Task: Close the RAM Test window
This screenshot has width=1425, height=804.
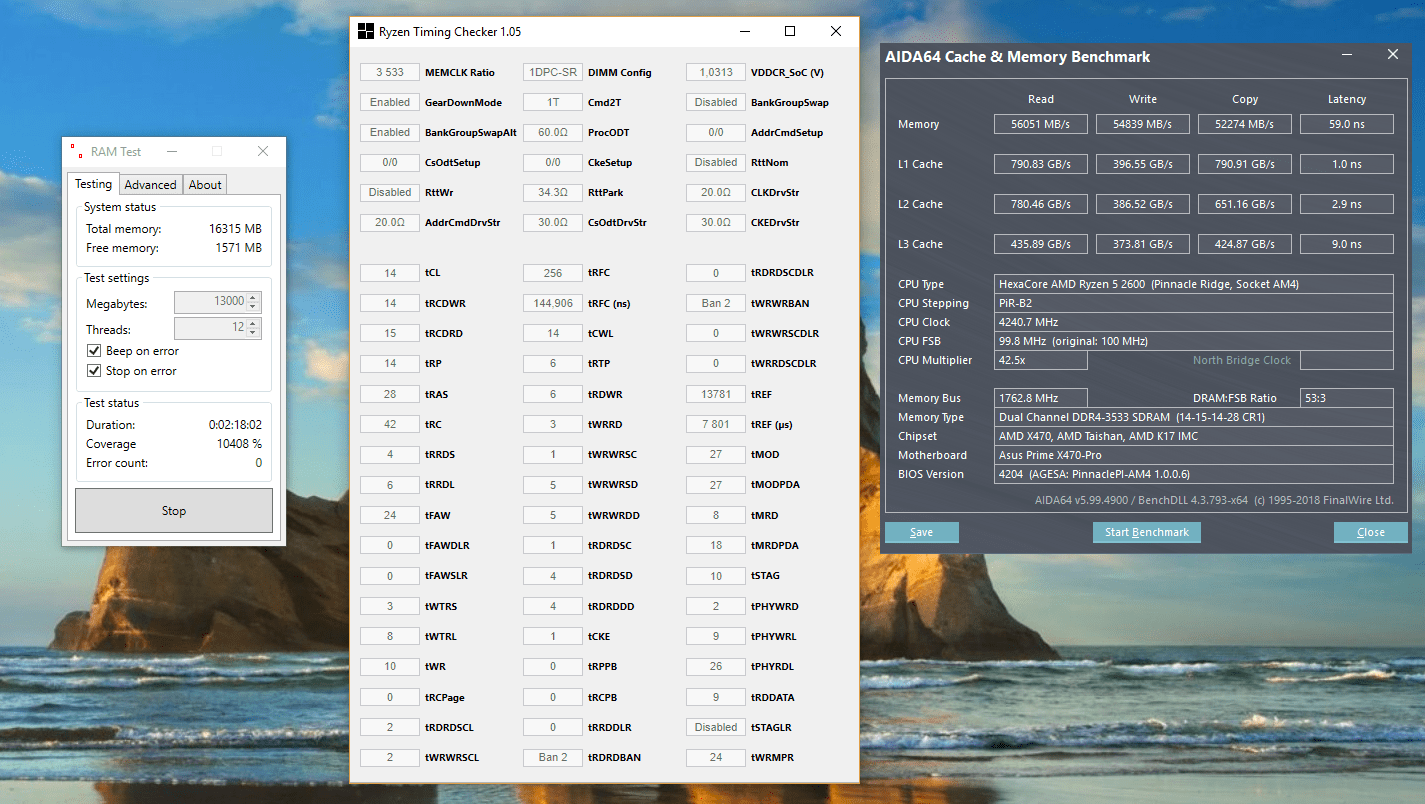Action: tap(262, 151)
